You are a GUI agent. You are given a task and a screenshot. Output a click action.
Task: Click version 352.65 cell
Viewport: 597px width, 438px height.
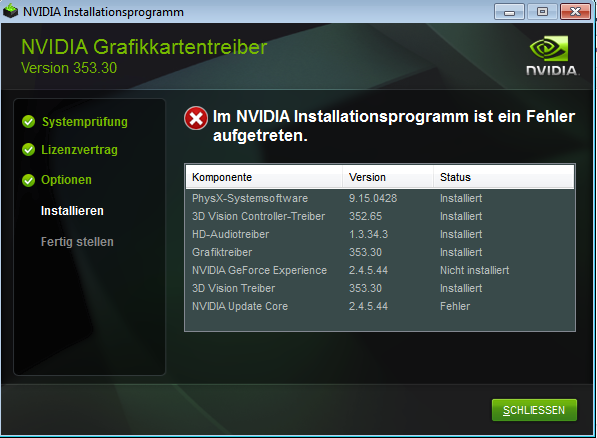point(365,216)
